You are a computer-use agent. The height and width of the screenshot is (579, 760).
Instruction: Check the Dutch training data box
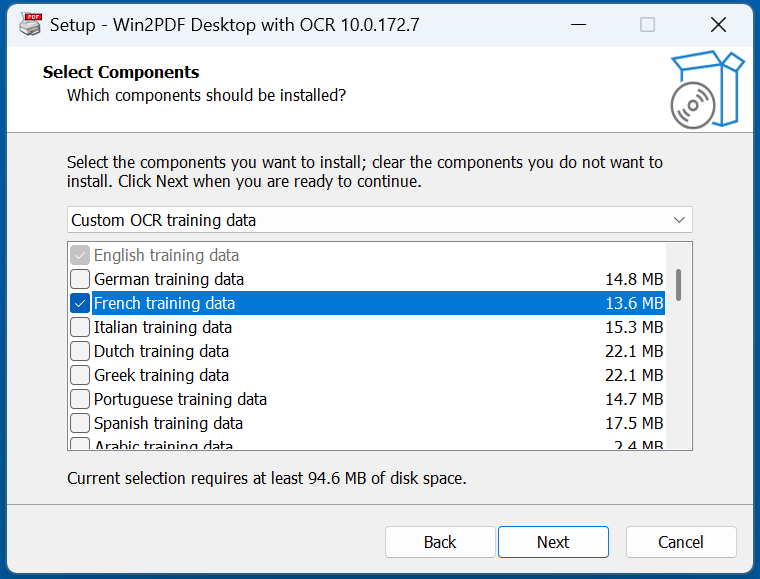coord(80,351)
